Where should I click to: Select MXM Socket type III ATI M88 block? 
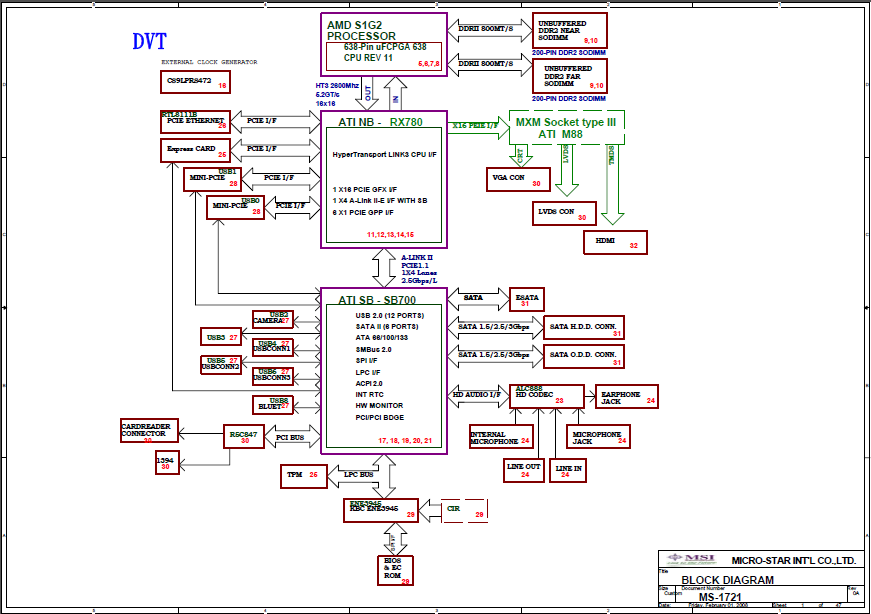(x=567, y=128)
